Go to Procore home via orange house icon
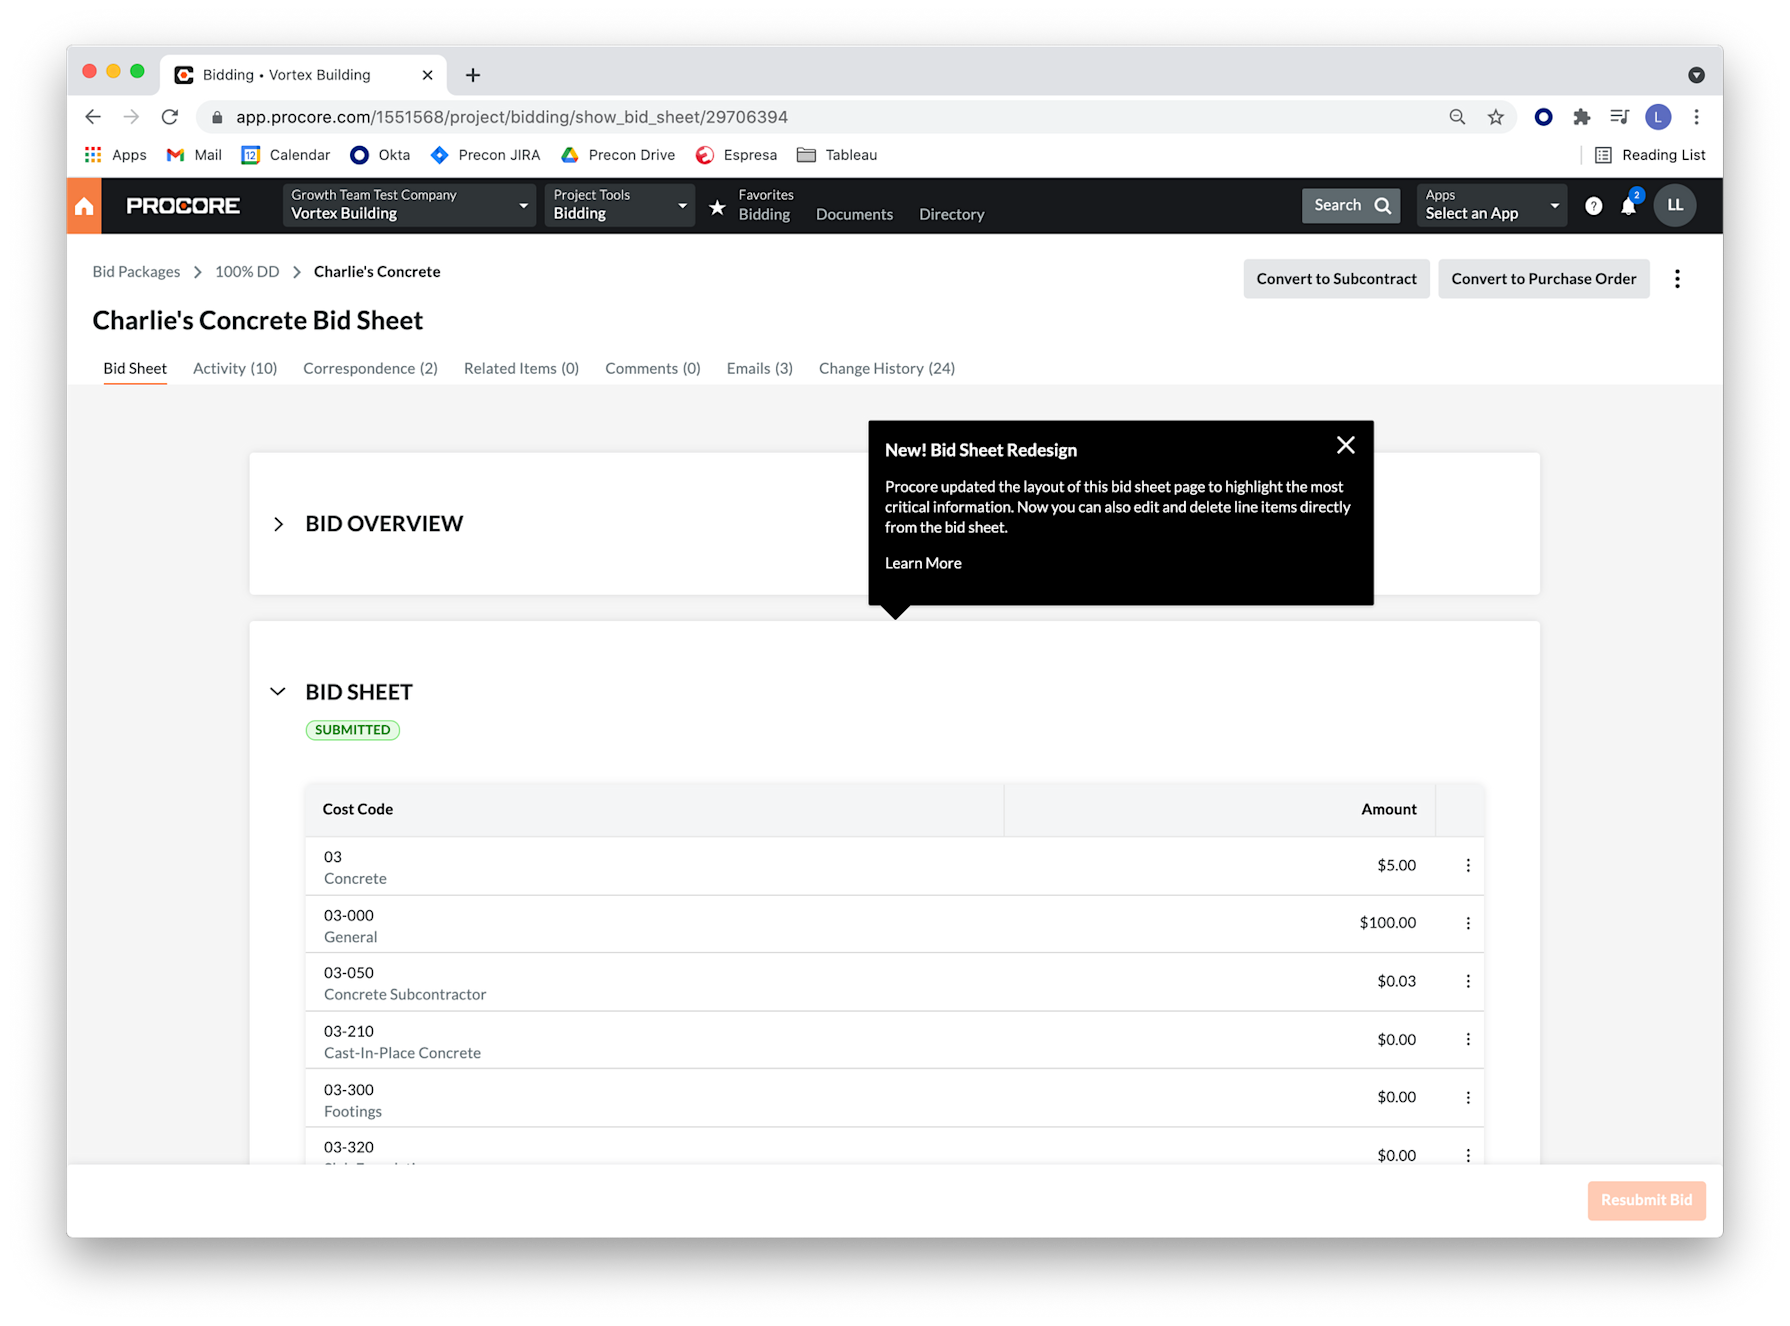The image size is (1790, 1326). (x=84, y=206)
